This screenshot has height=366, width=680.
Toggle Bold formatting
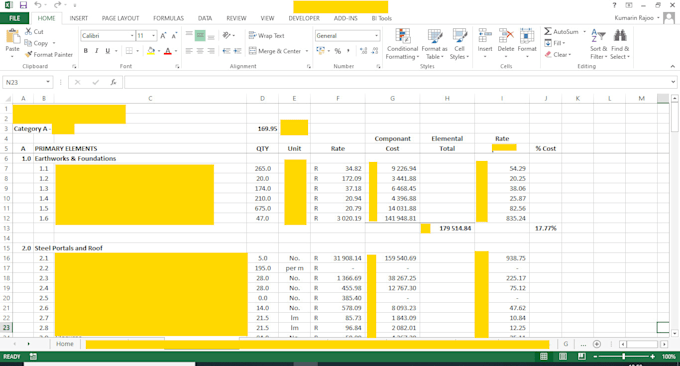tap(86, 51)
